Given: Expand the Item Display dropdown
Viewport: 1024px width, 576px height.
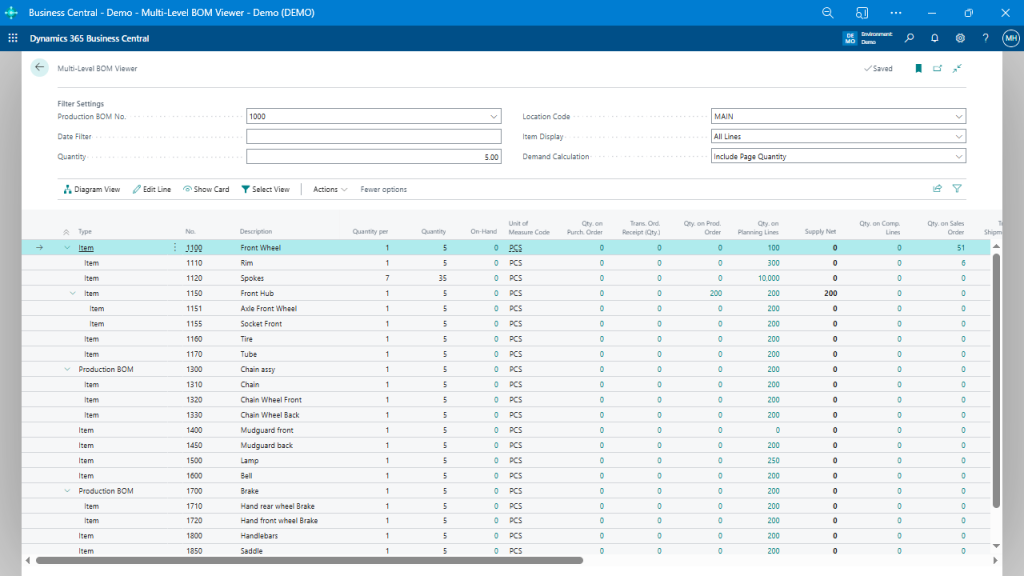Looking at the screenshot, I should pyautogui.click(x=958, y=136).
